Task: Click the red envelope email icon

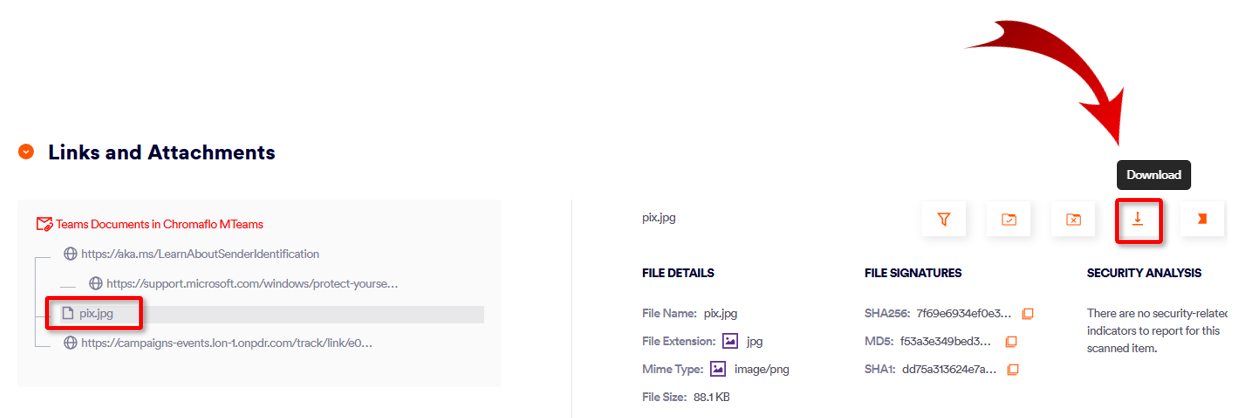Action: click(x=43, y=224)
